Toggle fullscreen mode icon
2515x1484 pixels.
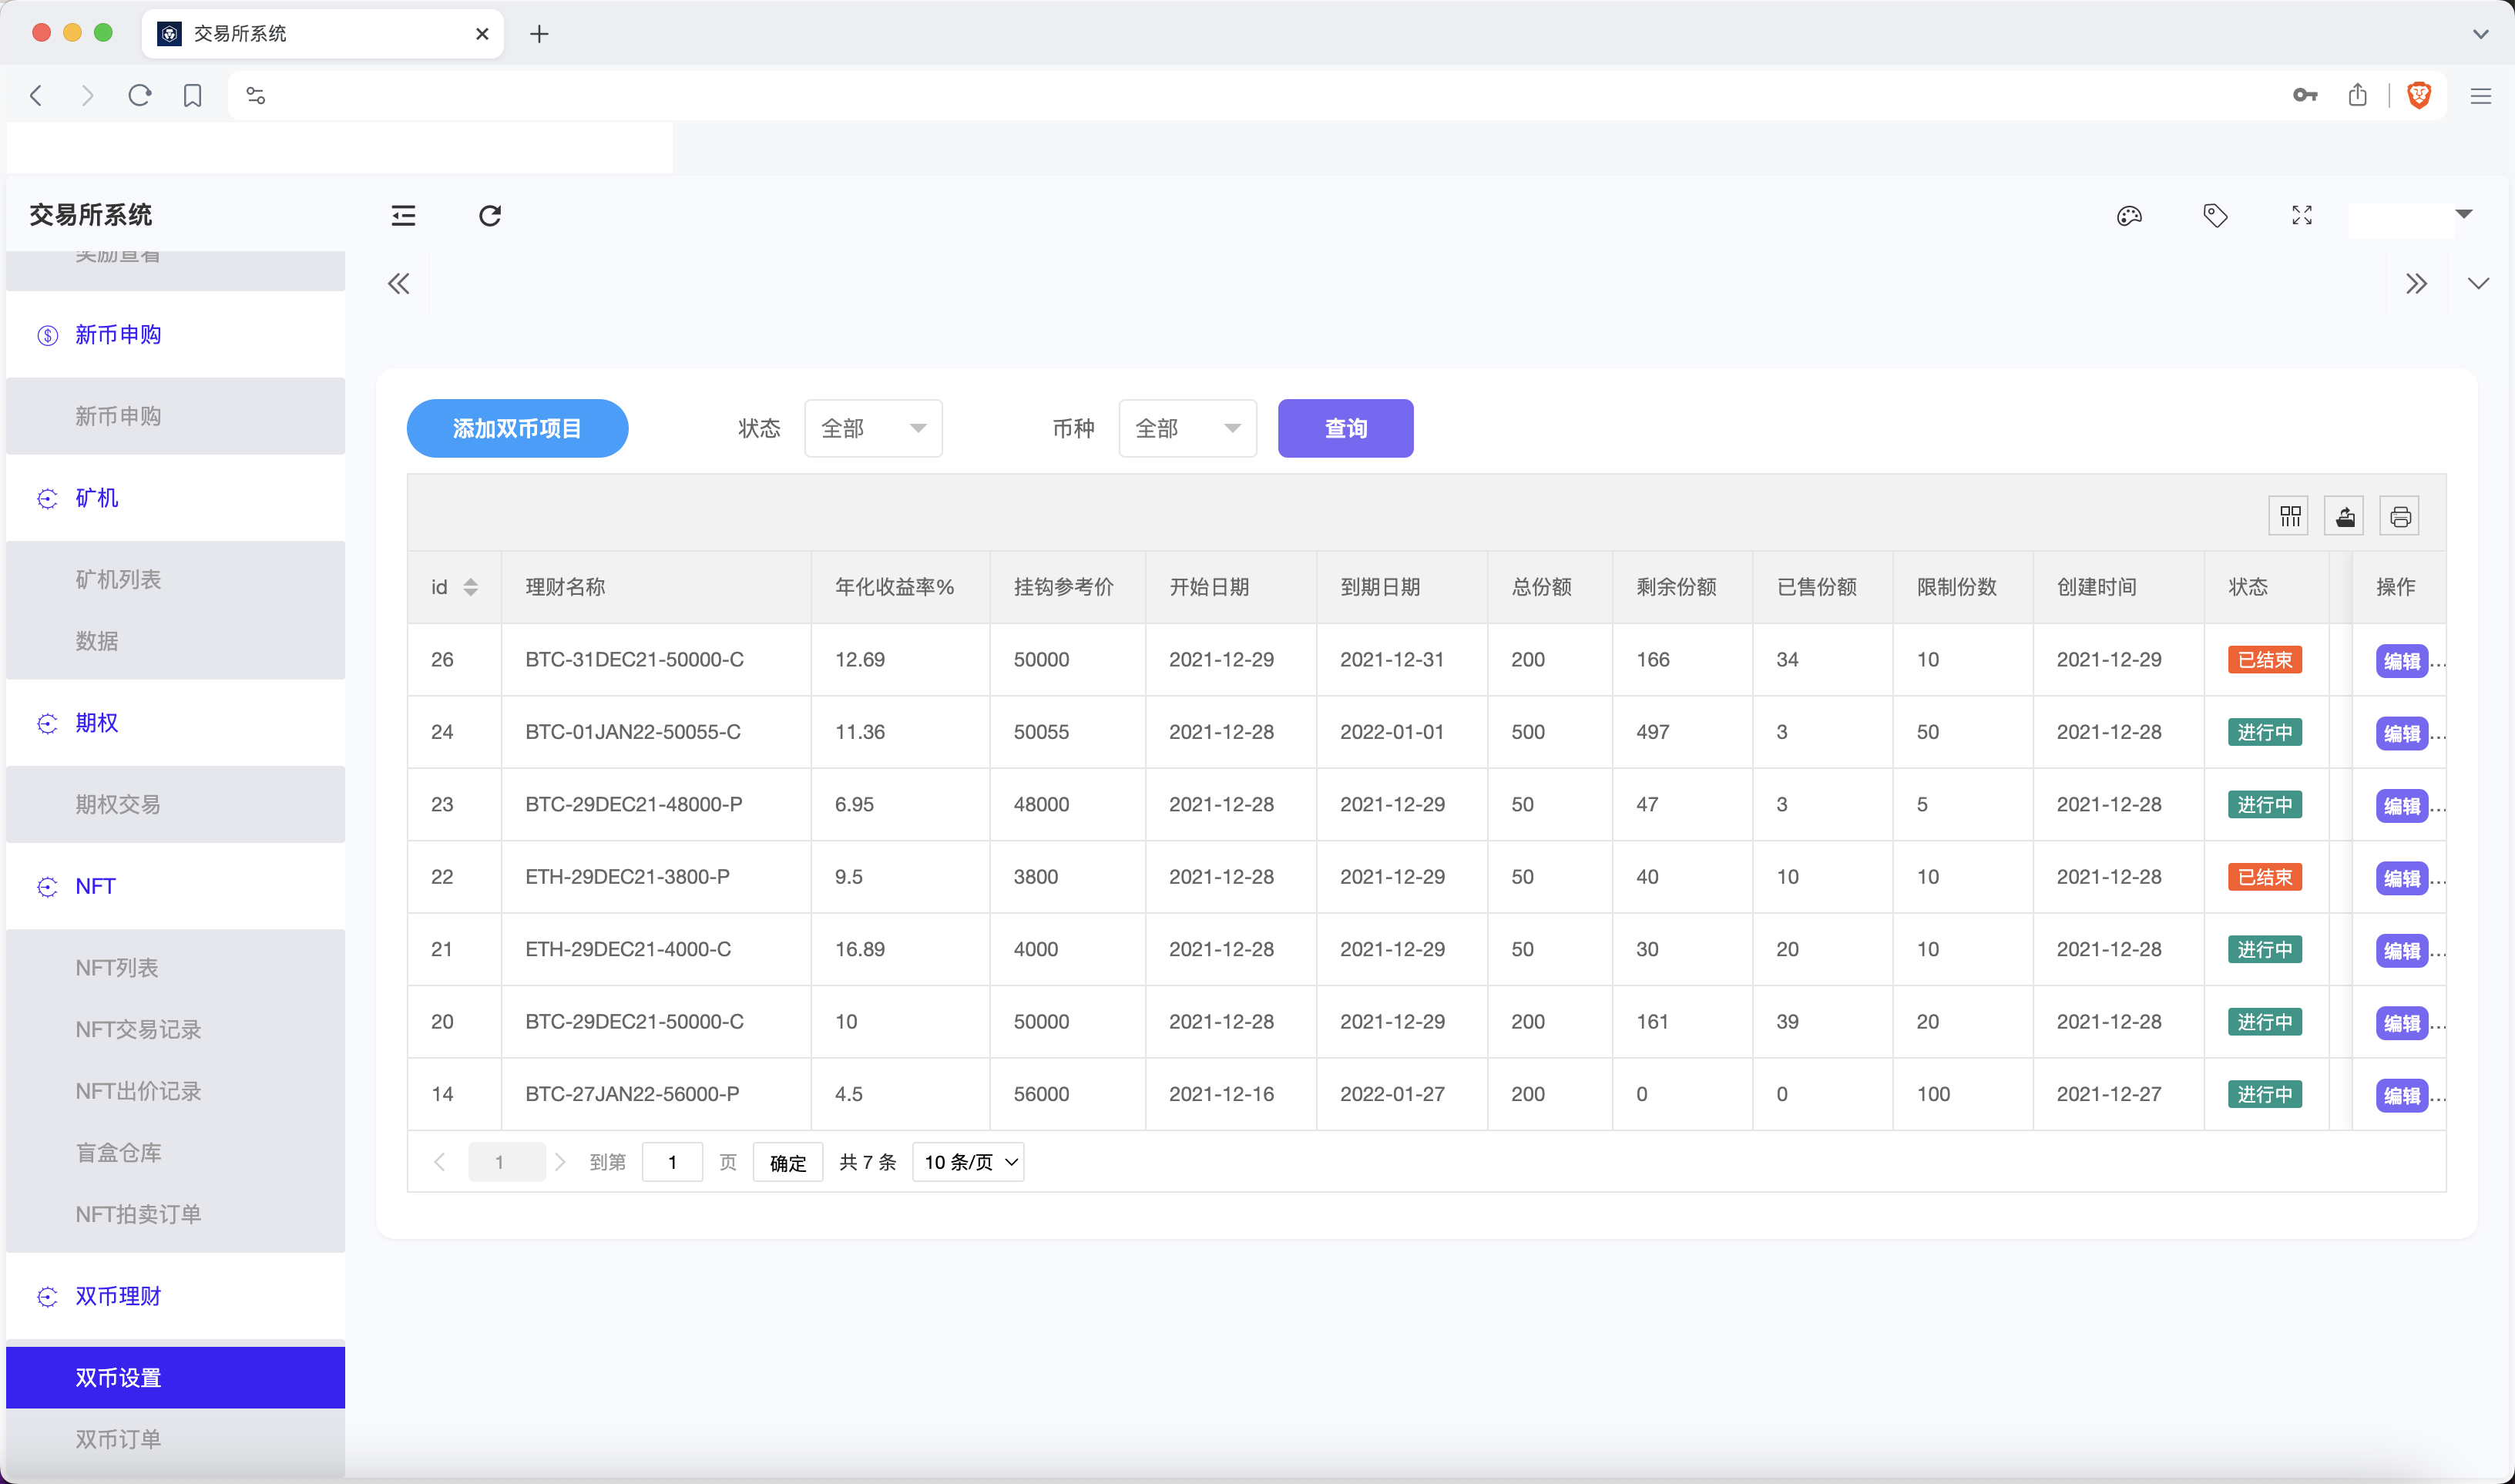tap(2302, 215)
